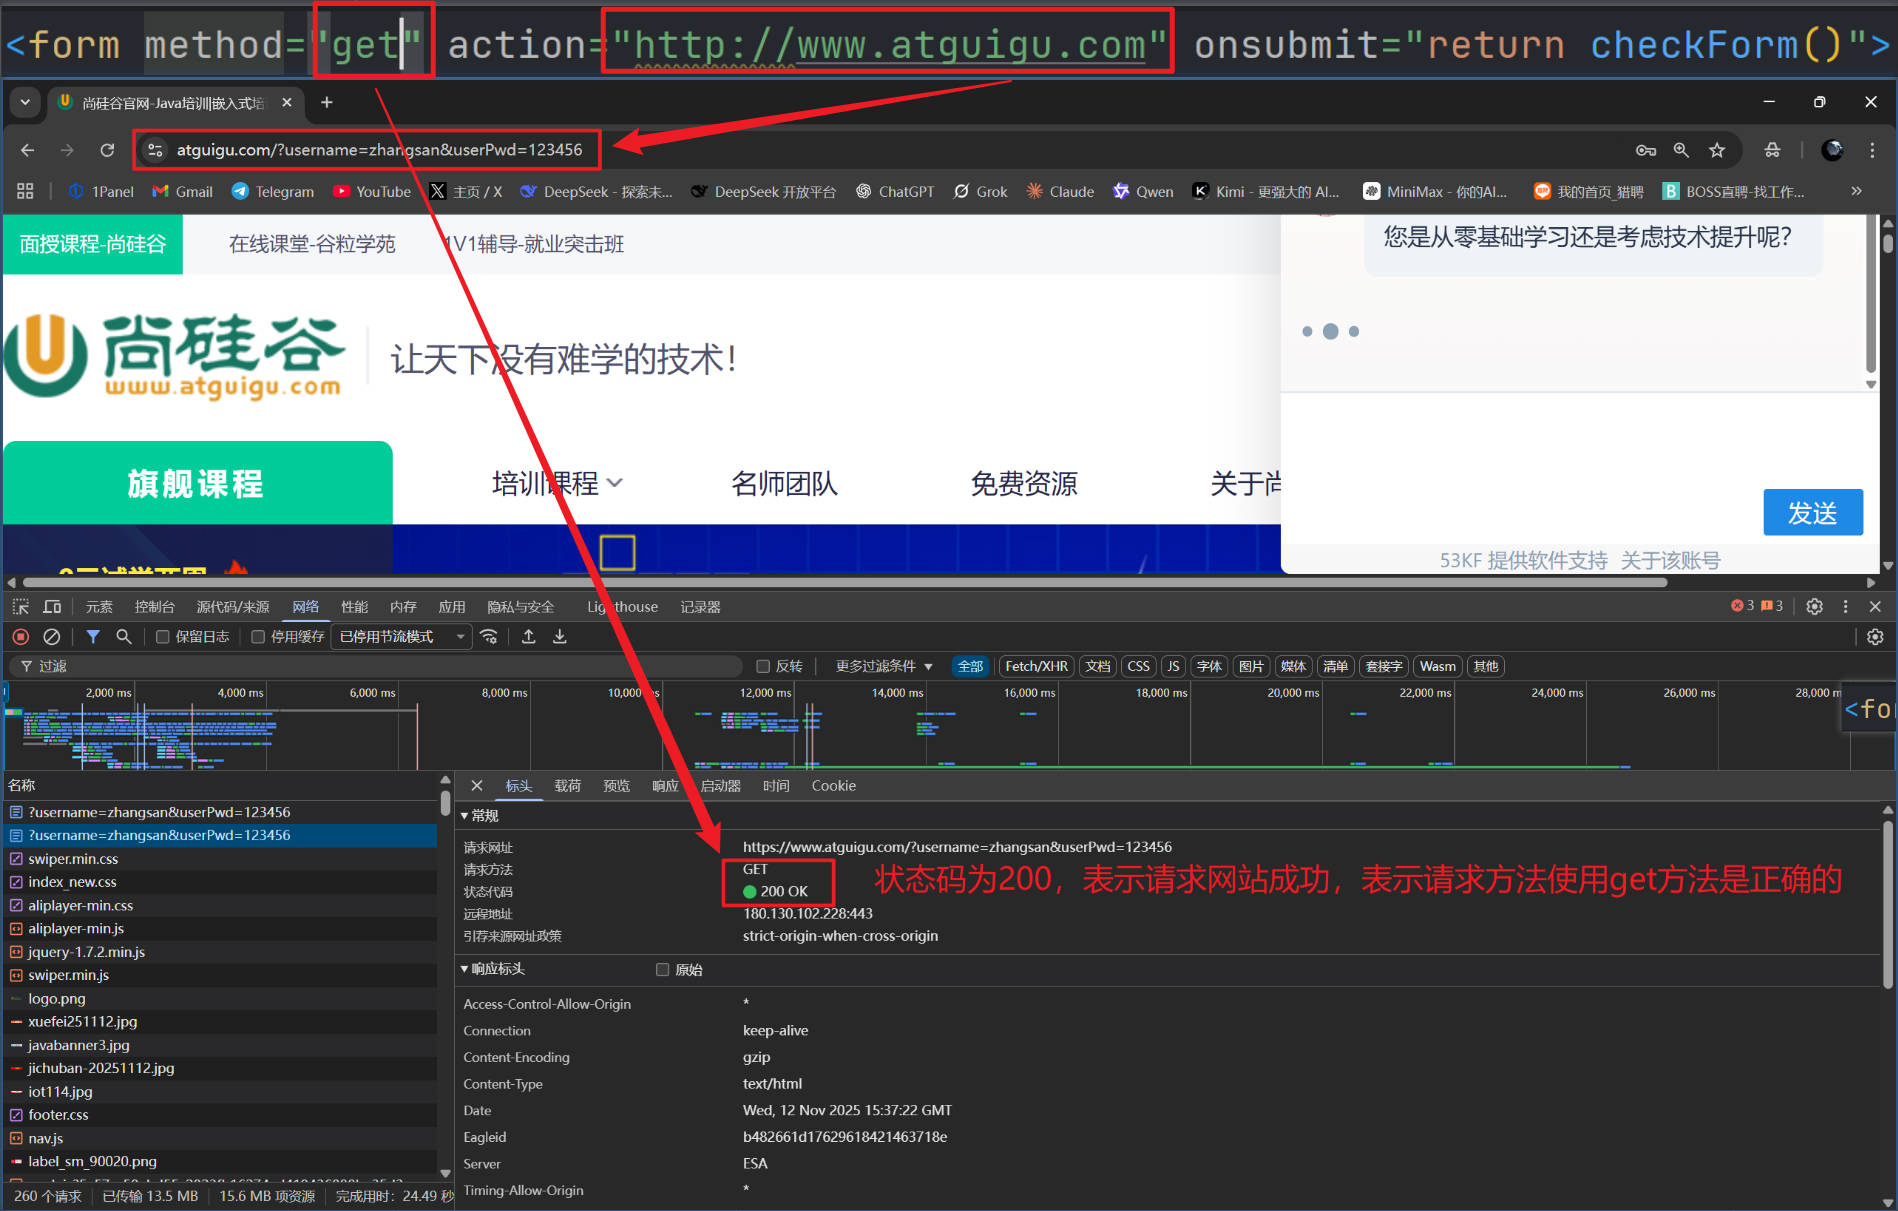This screenshot has height=1211, width=1898.
Task: Activate the inspect element picker
Action: pos(20,607)
